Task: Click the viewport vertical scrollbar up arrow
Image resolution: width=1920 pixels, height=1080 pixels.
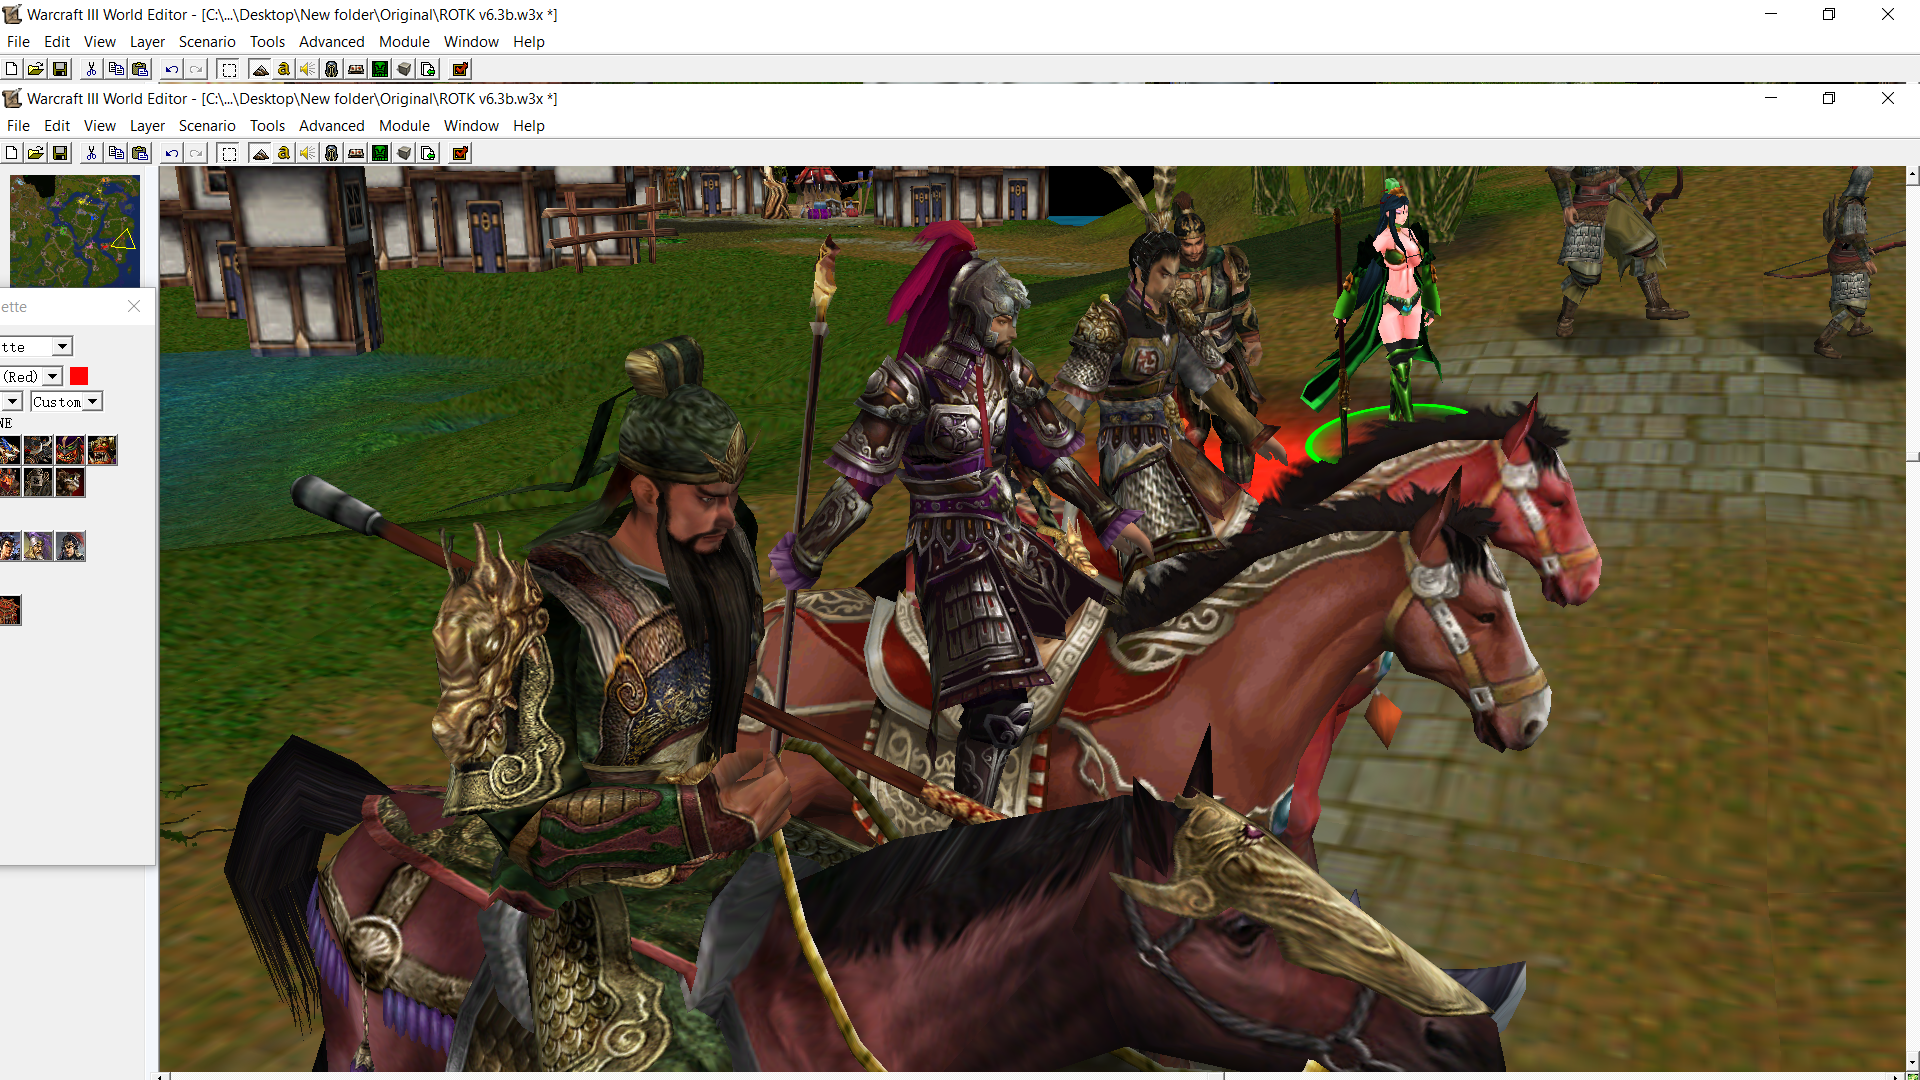Action: click(1912, 175)
